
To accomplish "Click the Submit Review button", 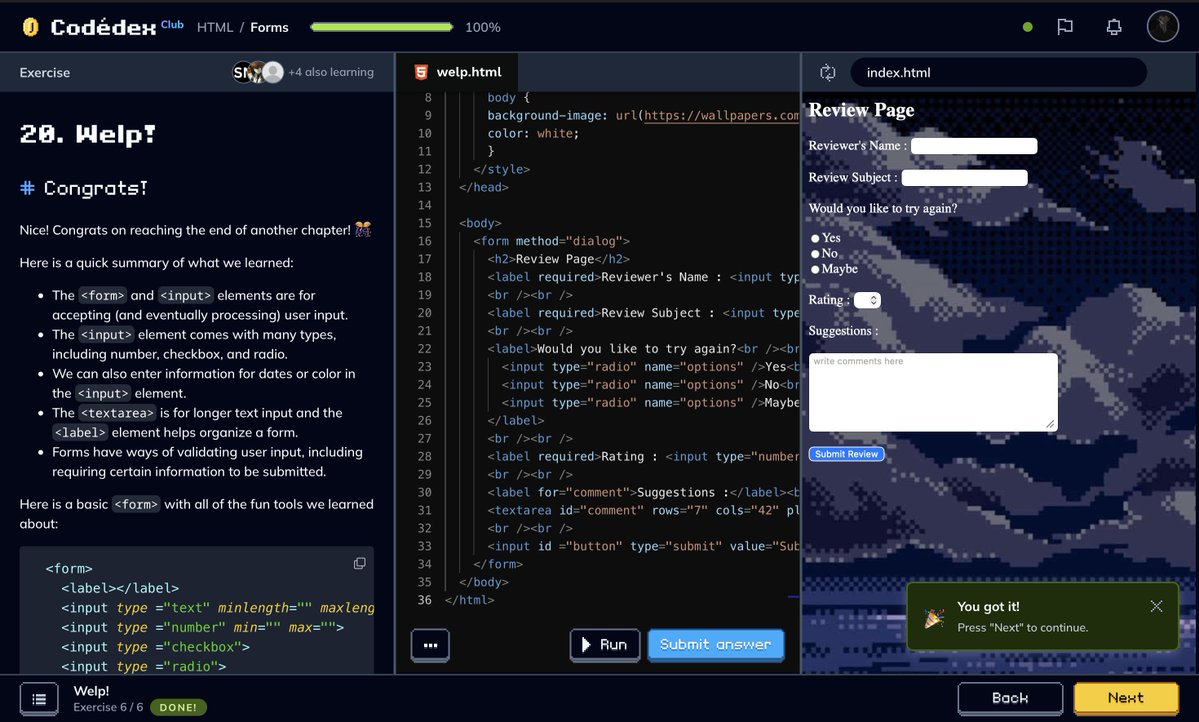I will click(846, 454).
